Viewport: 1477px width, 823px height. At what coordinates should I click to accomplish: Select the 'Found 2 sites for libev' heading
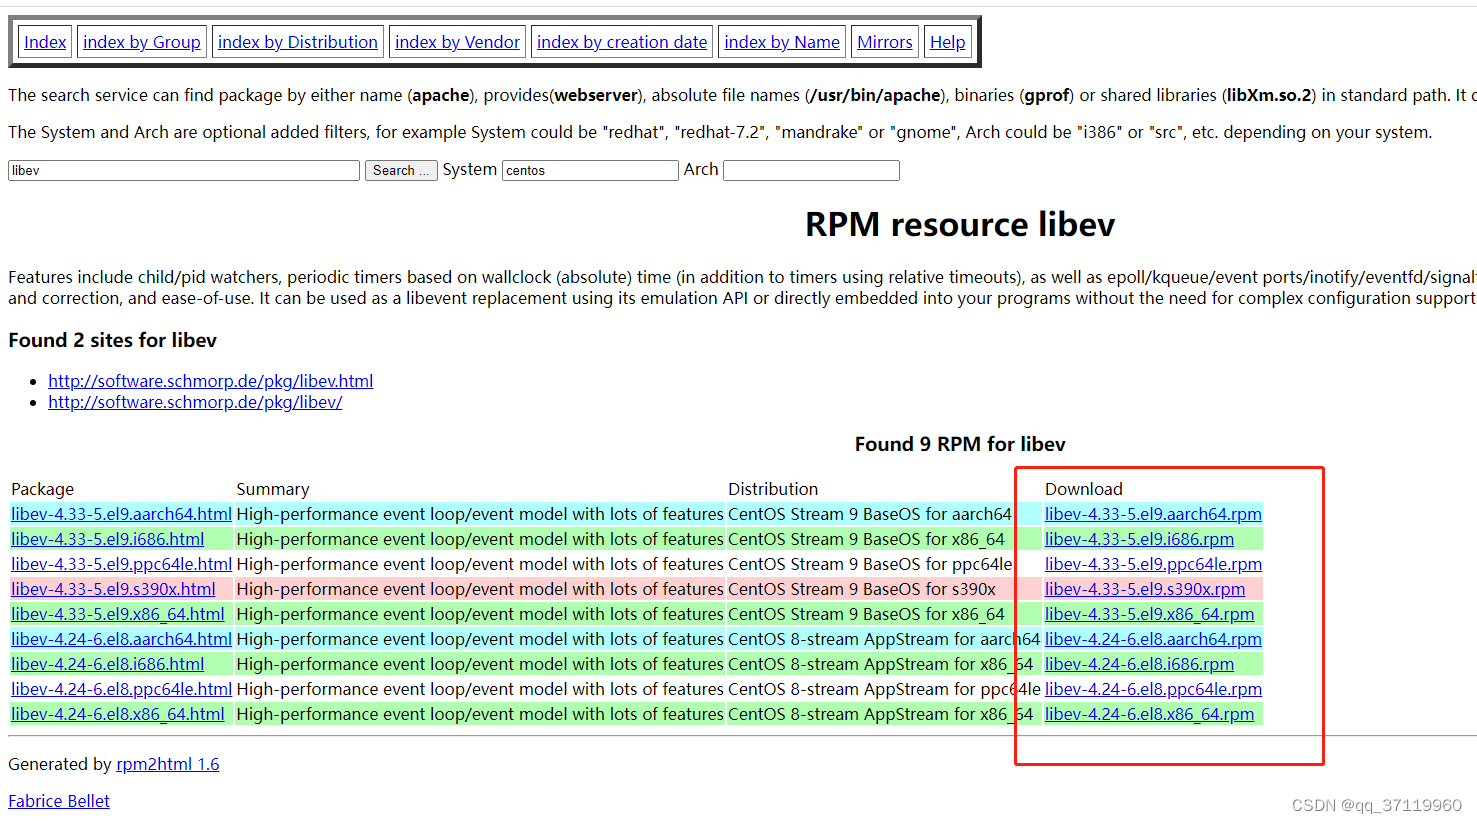click(x=113, y=340)
